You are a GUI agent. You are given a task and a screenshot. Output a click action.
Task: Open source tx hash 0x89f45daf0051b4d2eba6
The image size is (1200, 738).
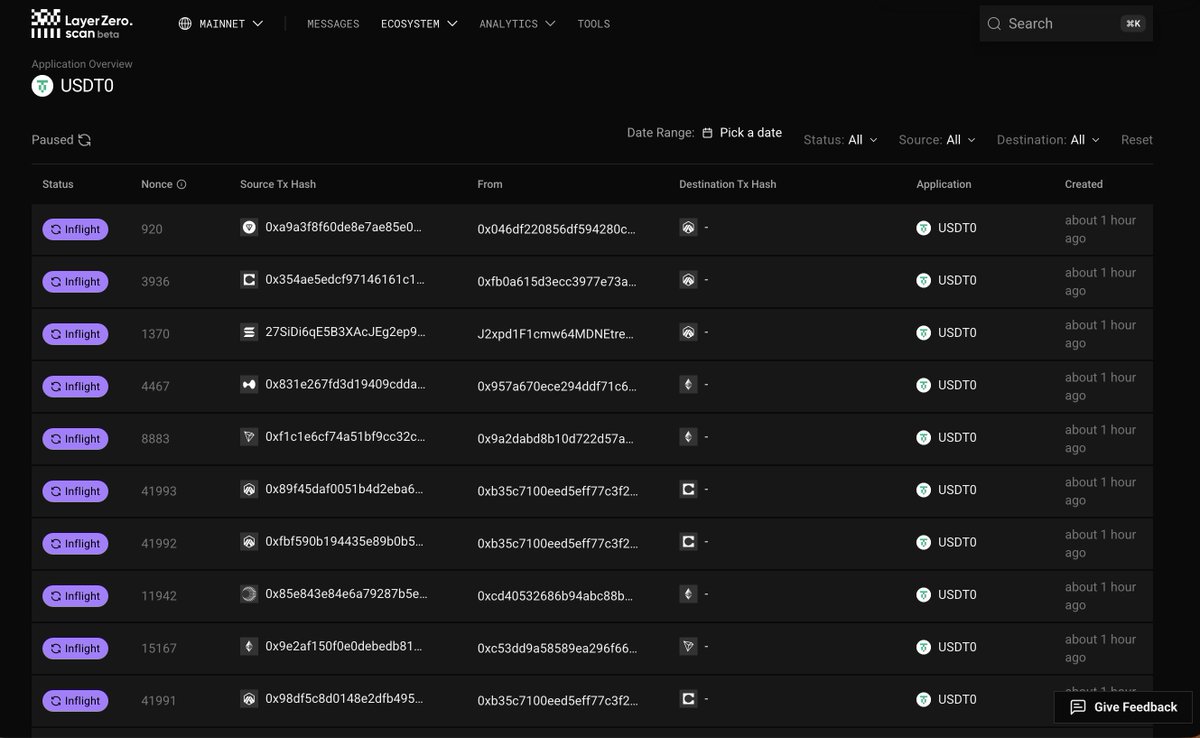(345, 490)
